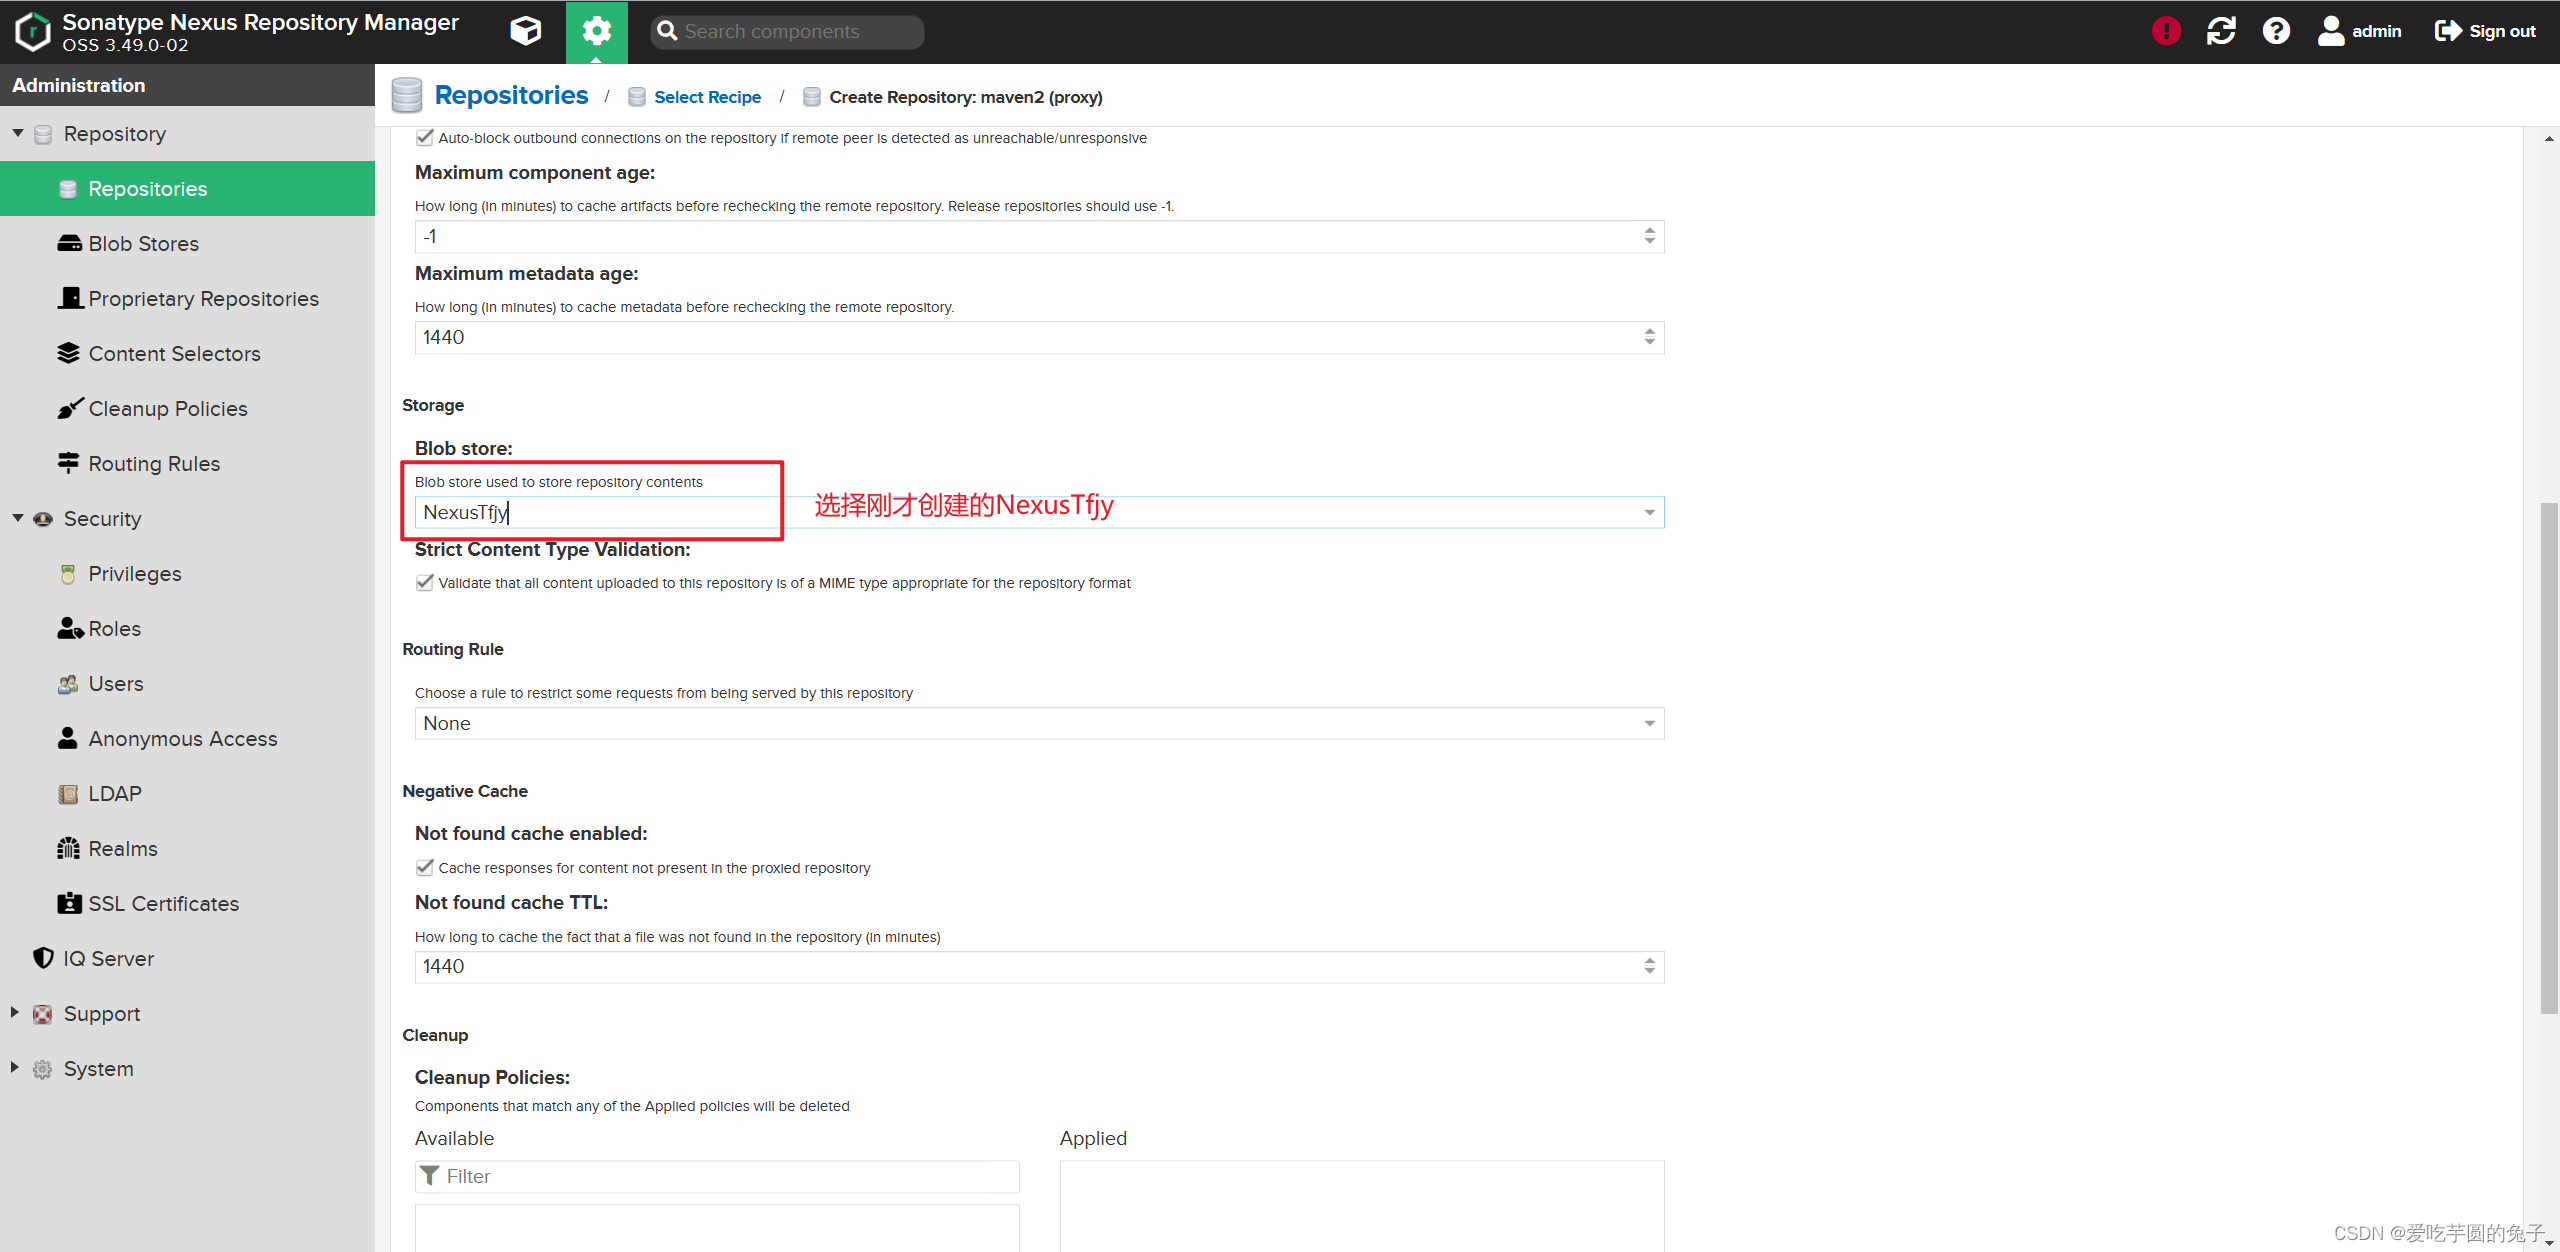Image resolution: width=2560 pixels, height=1252 pixels.
Task: Select Routing Rules in sidebar
Action: pyautogui.click(x=154, y=464)
